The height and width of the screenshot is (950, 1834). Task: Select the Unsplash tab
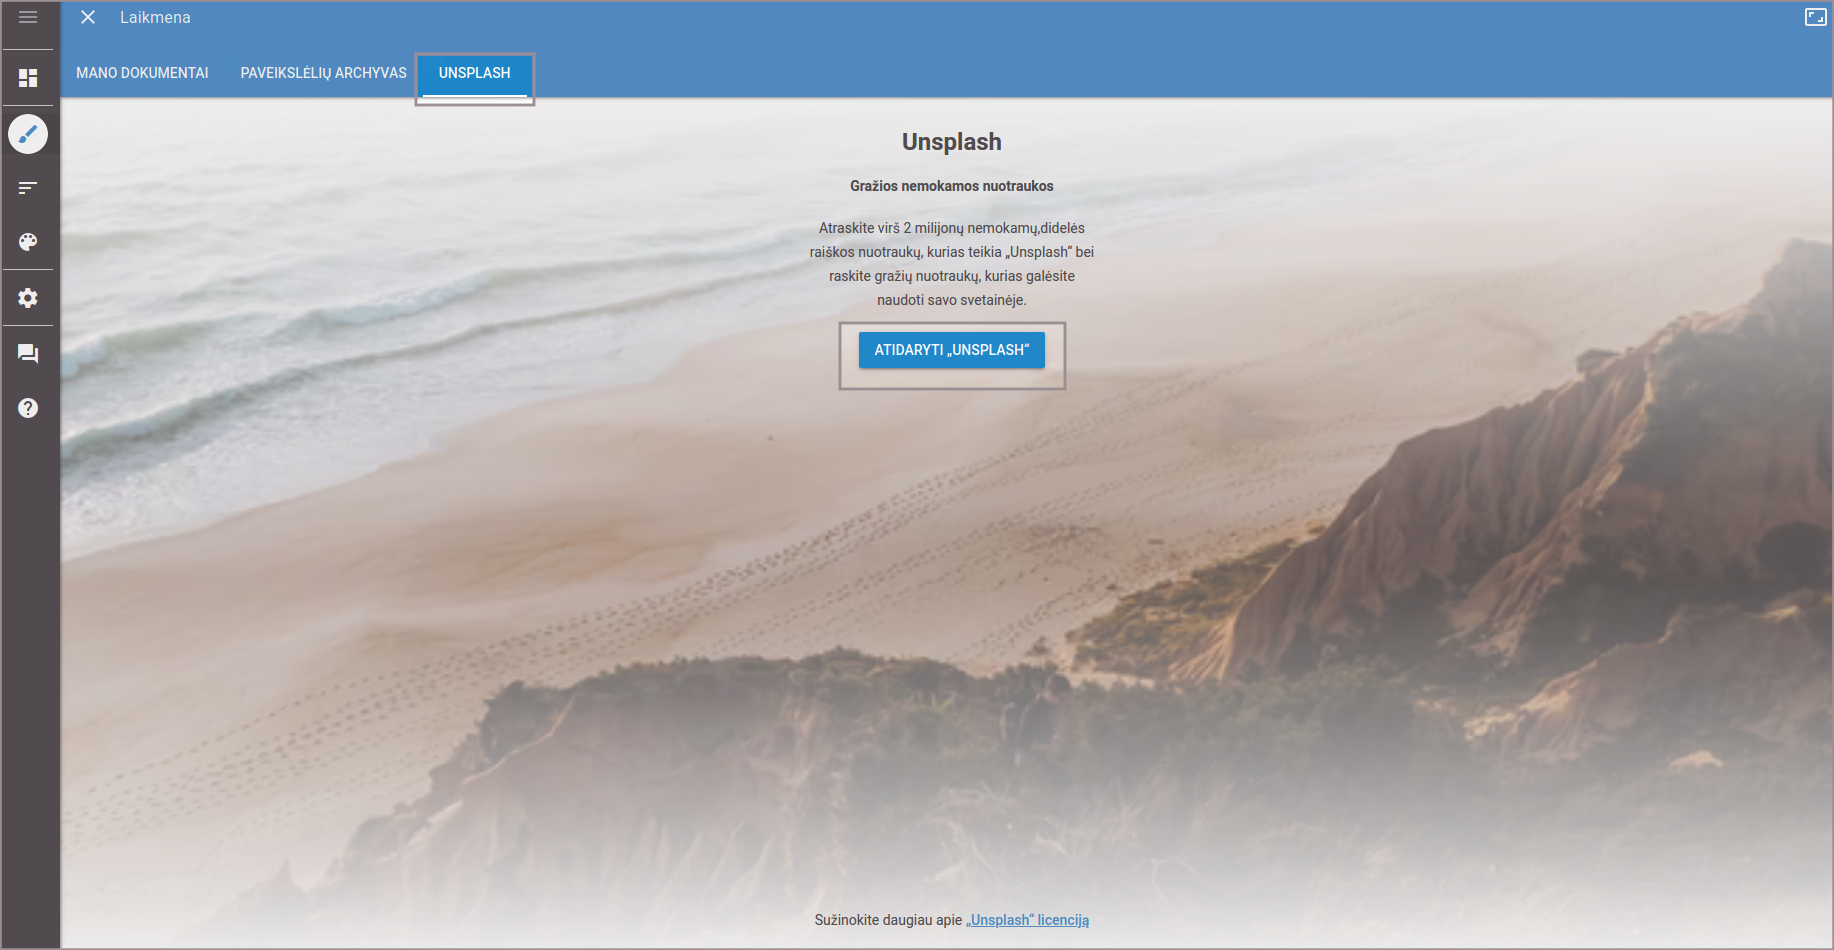[474, 73]
